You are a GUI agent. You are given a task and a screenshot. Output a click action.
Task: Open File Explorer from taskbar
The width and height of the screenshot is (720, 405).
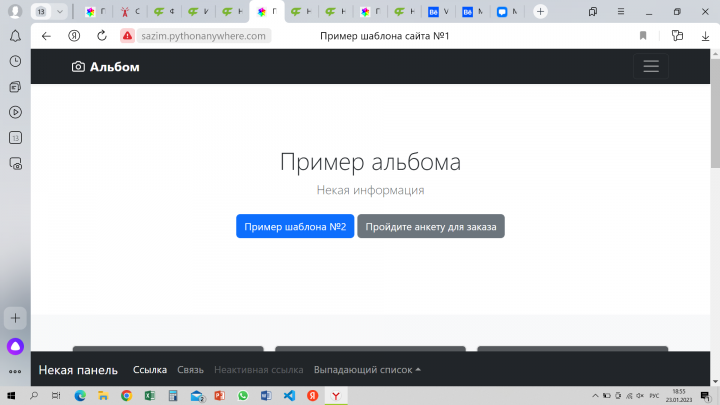(x=103, y=396)
